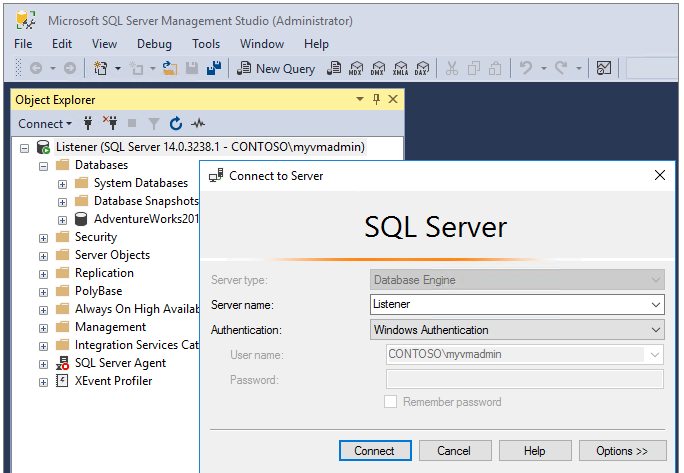Open the Window menu
The image size is (684, 473).
tap(262, 44)
